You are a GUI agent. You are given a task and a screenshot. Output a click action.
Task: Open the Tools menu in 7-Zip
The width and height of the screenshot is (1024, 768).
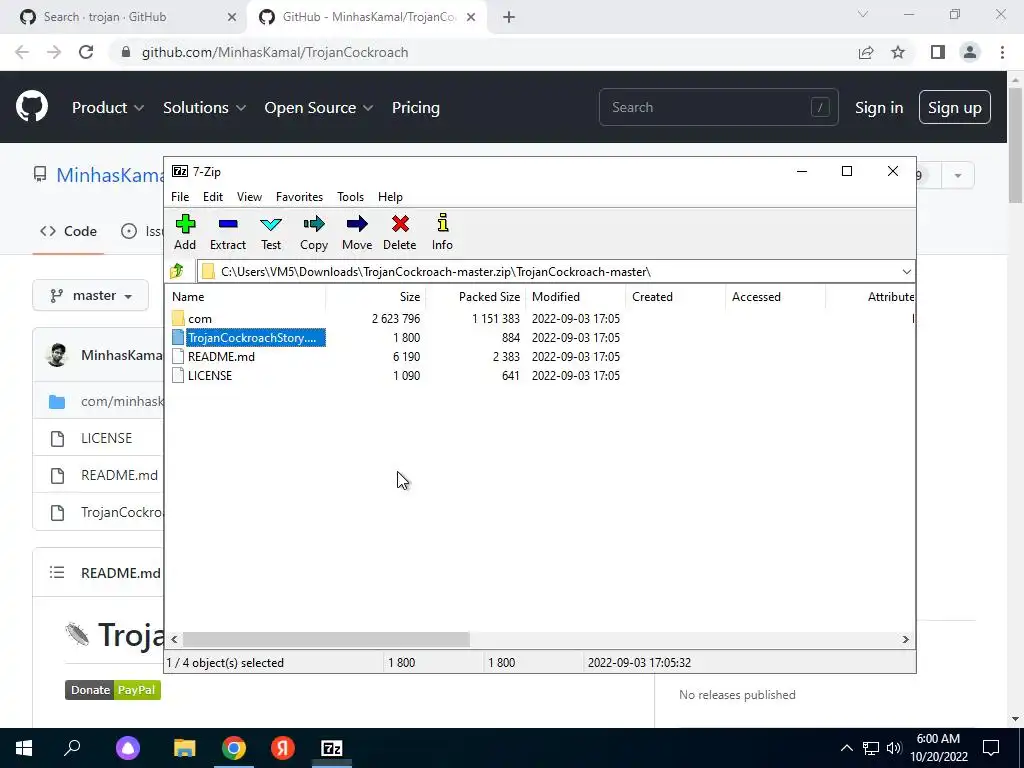coord(350,197)
